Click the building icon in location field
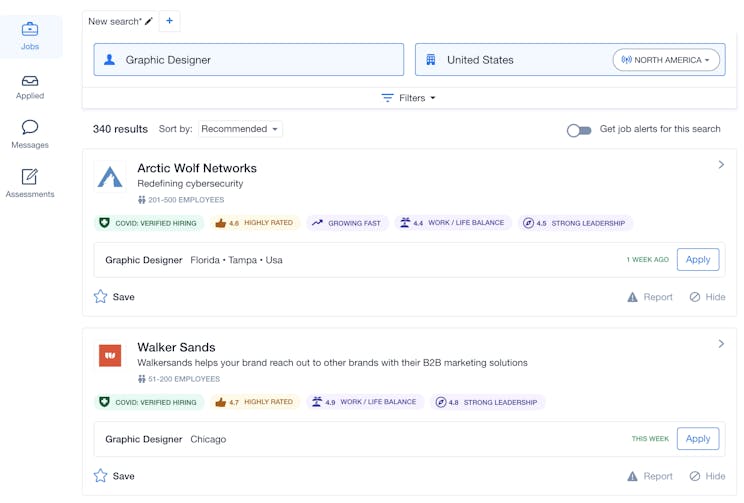 [431, 60]
